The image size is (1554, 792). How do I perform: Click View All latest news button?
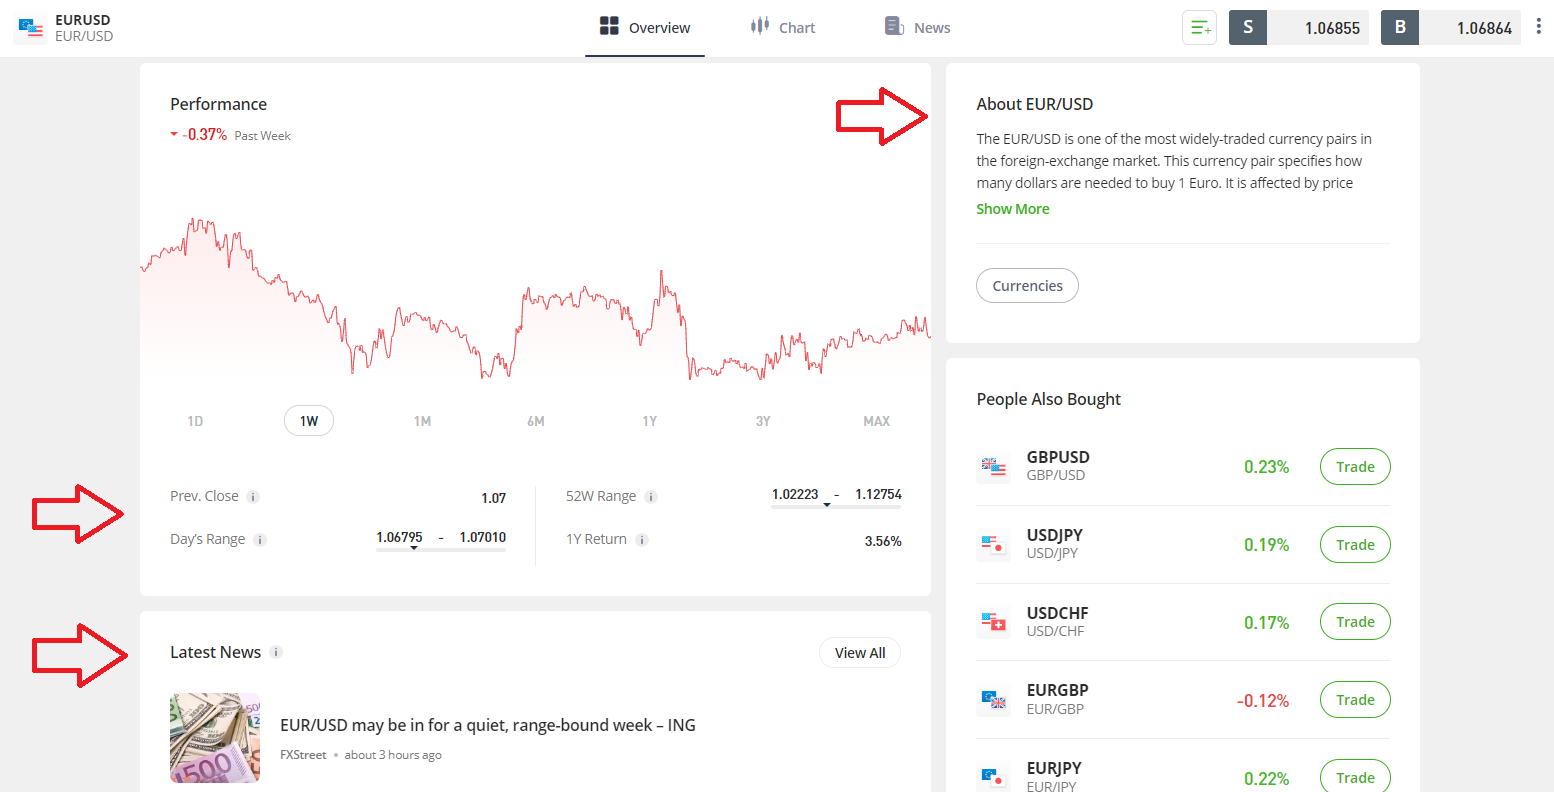click(x=860, y=653)
